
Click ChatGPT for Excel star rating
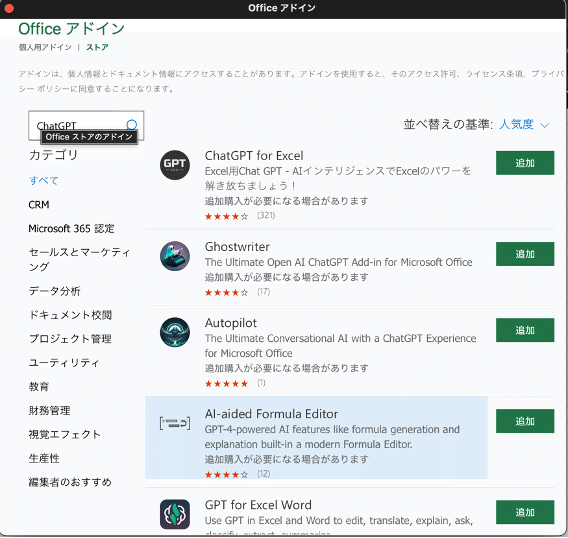[x=226, y=216]
